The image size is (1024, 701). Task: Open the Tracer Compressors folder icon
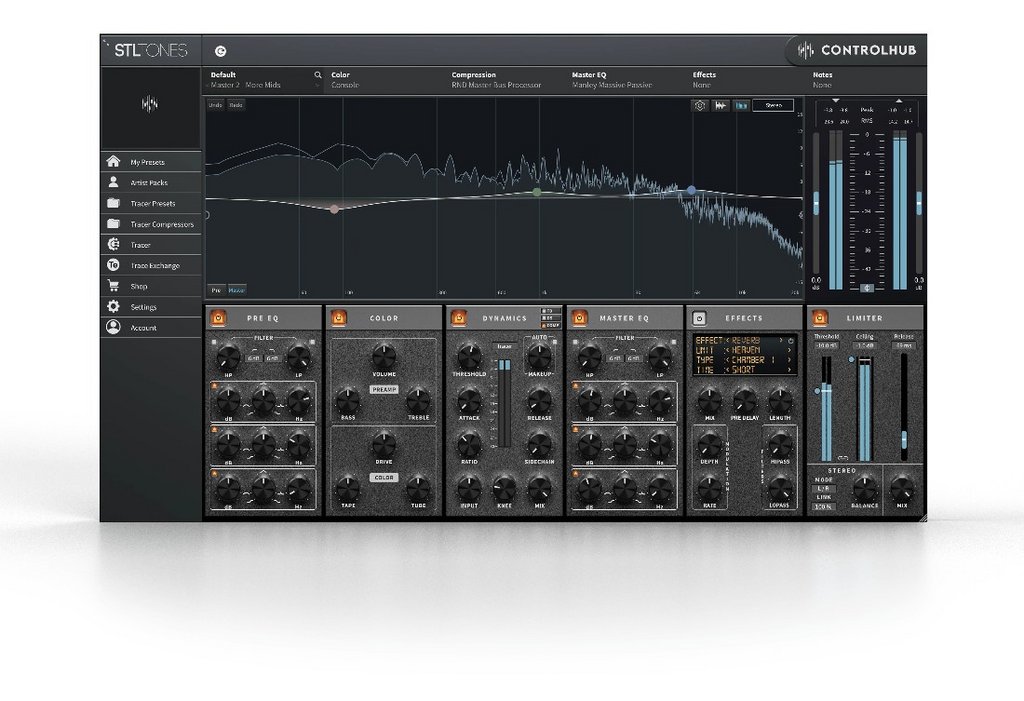click(x=113, y=224)
